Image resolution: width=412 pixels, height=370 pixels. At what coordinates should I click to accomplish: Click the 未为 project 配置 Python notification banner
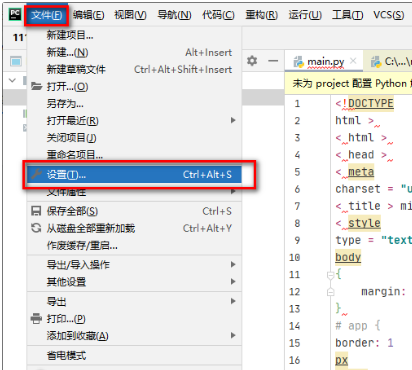pyautogui.click(x=349, y=83)
